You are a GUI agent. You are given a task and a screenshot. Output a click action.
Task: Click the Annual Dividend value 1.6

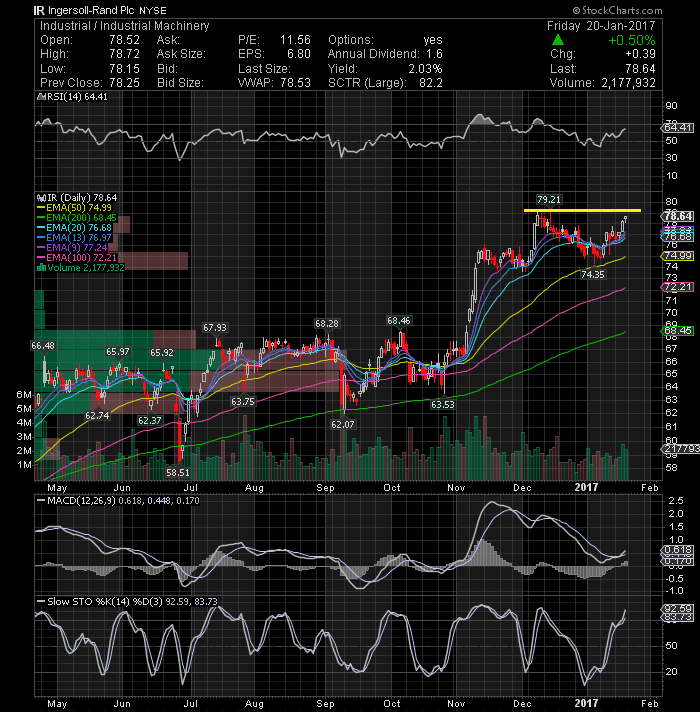click(434, 54)
